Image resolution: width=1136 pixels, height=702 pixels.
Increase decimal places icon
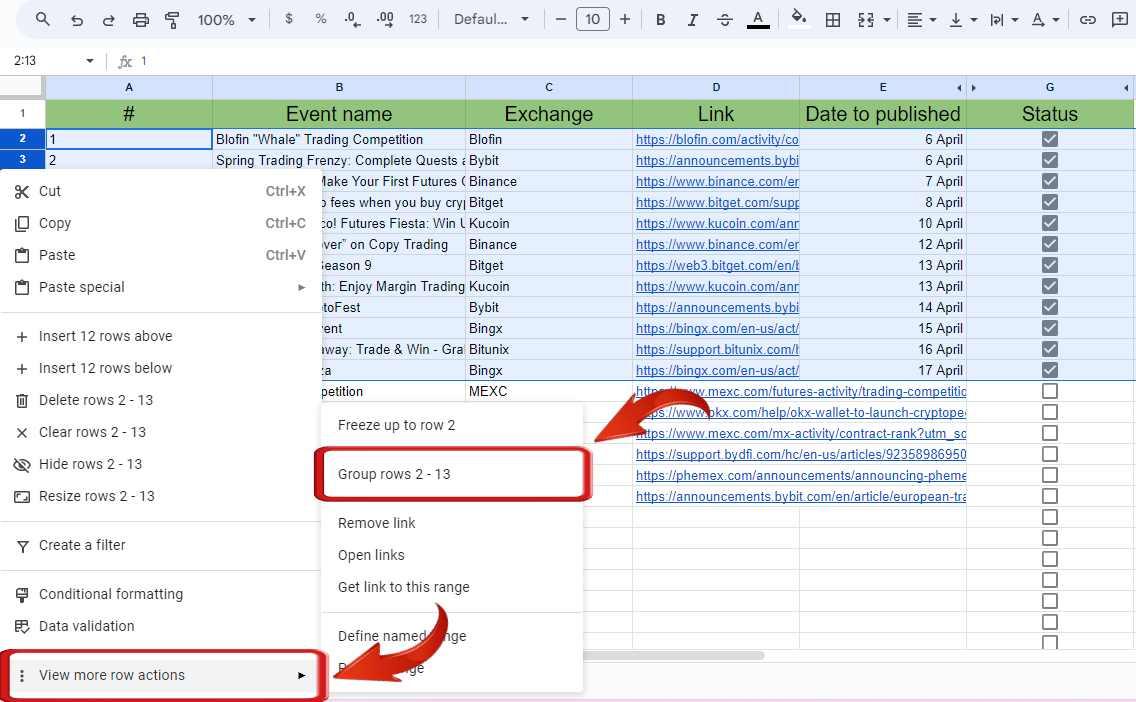tap(385, 20)
